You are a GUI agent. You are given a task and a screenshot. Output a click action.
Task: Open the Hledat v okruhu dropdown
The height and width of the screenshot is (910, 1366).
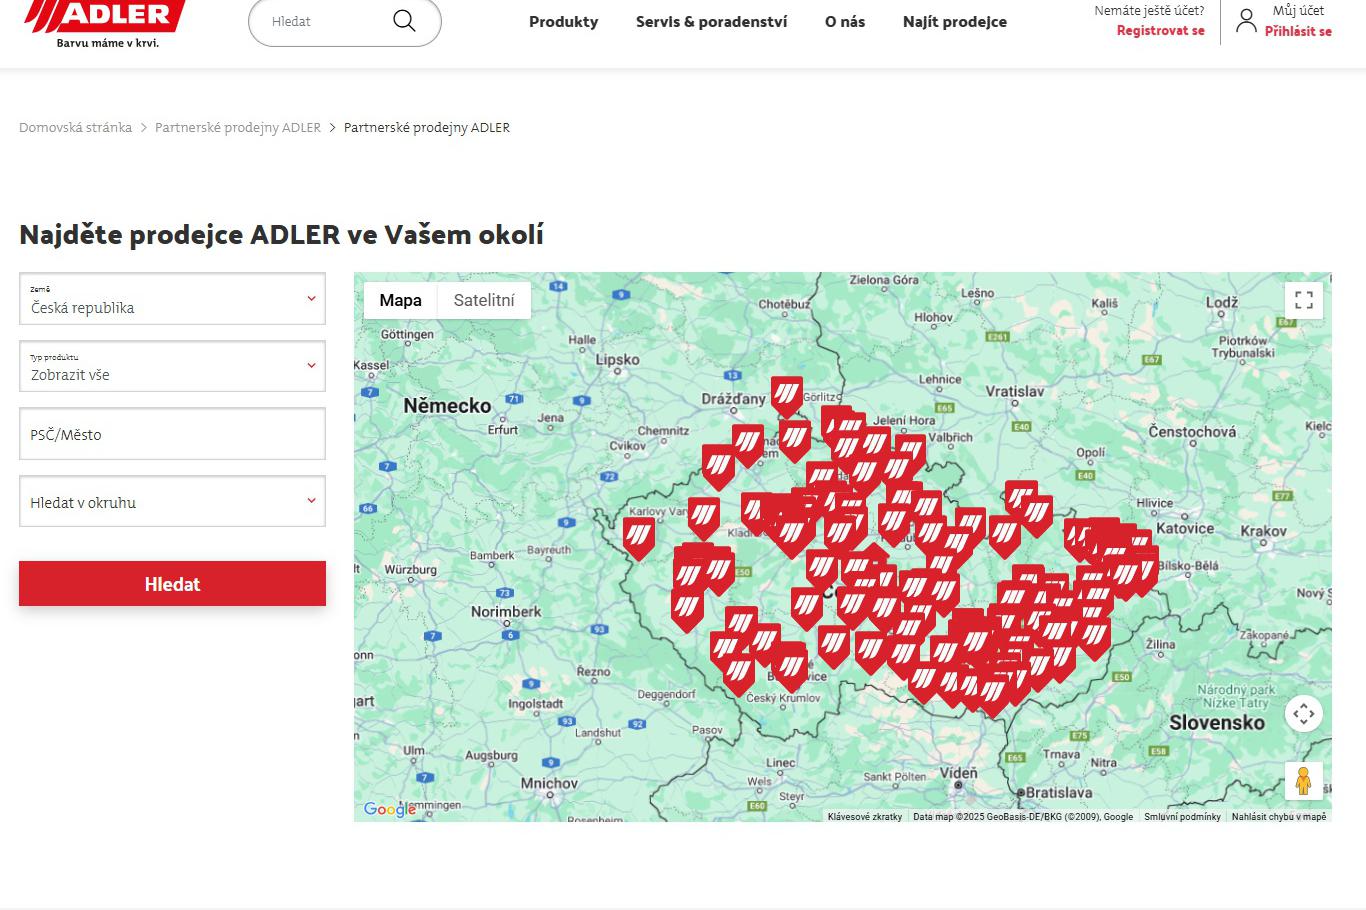172,502
